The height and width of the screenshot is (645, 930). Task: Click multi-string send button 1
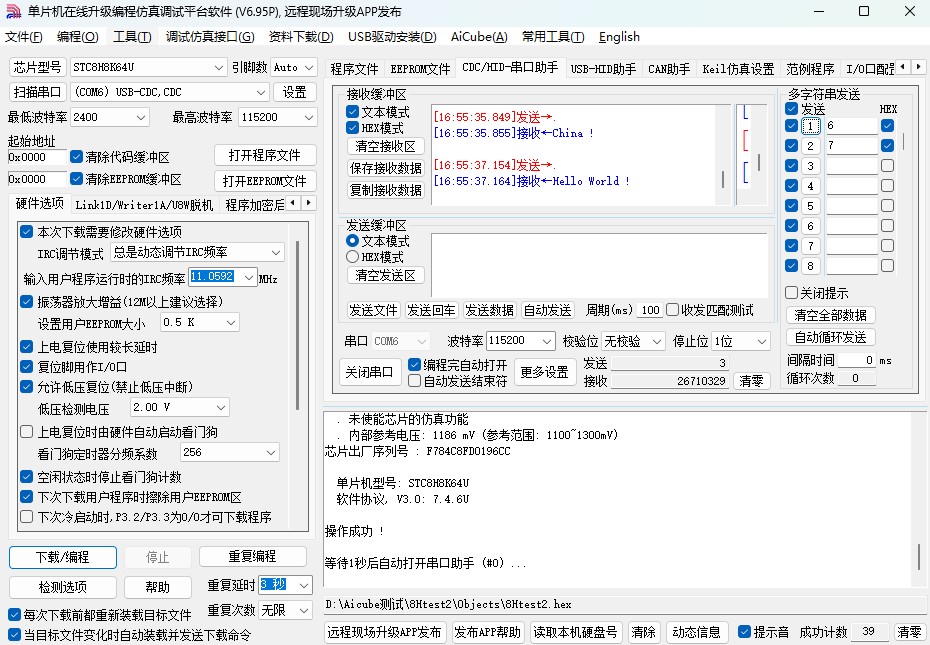click(810, 126)
